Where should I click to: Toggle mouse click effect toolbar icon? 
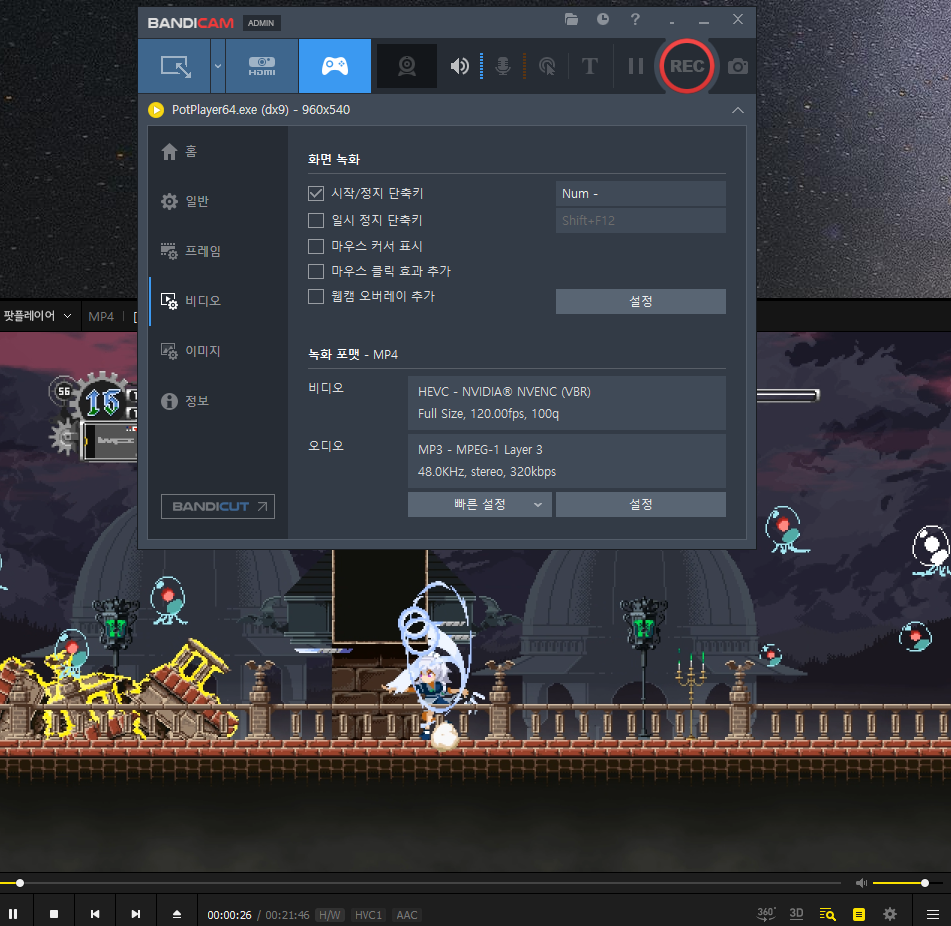pos(547,66)
